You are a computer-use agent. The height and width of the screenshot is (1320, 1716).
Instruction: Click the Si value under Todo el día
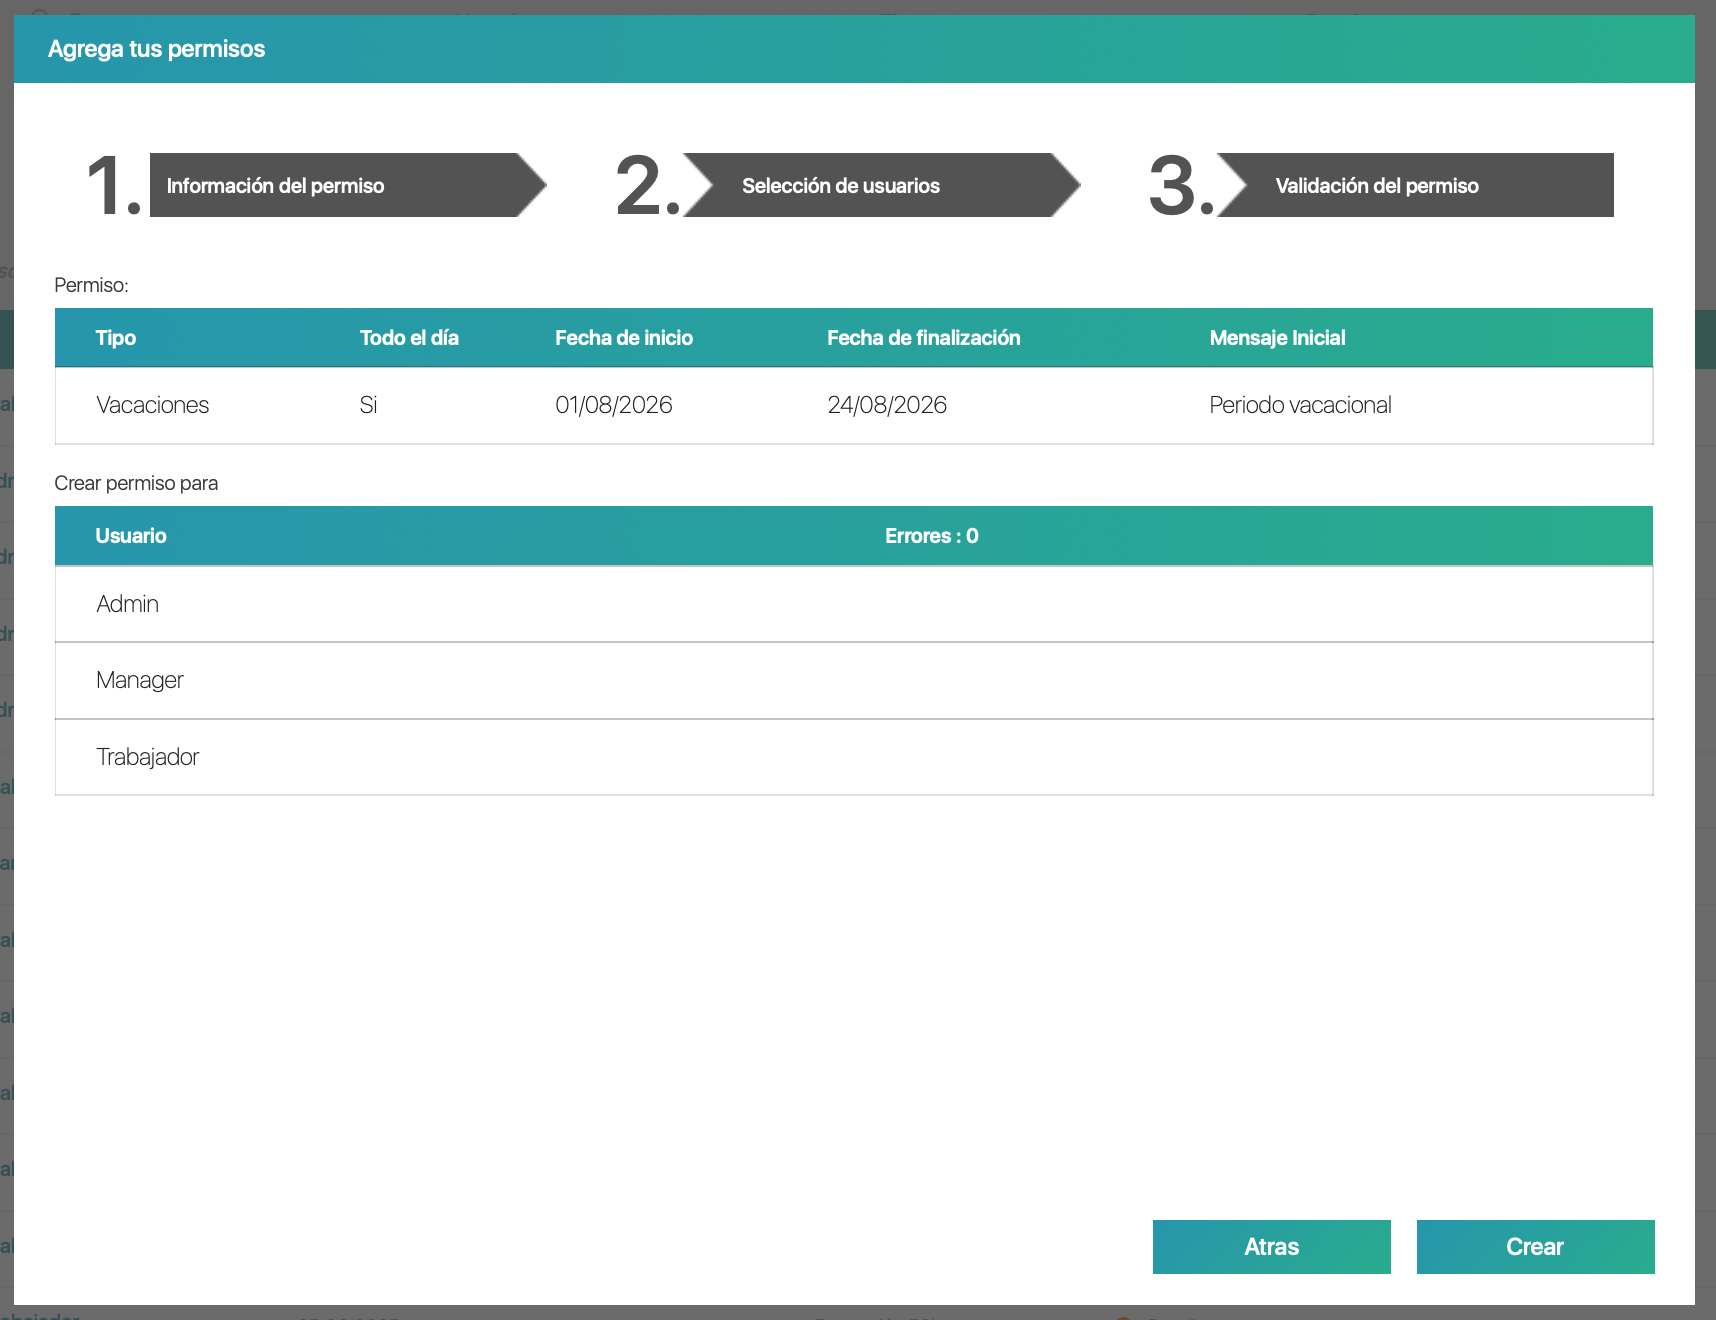(x=368, y=405)
